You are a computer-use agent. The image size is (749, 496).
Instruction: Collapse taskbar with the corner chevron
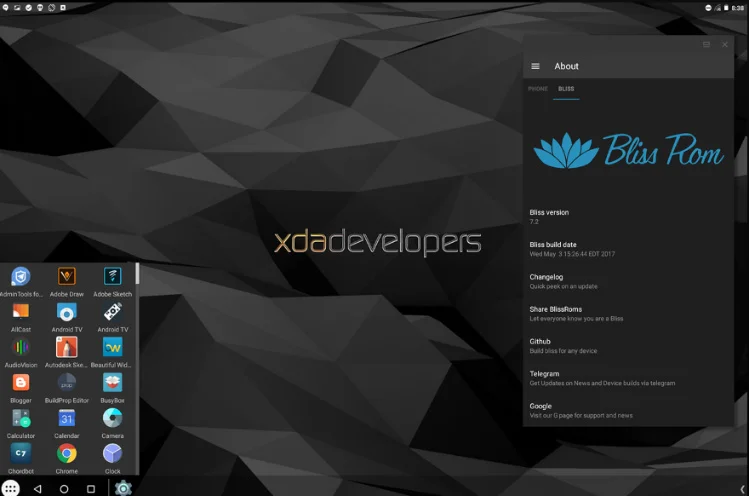[742, 489]
